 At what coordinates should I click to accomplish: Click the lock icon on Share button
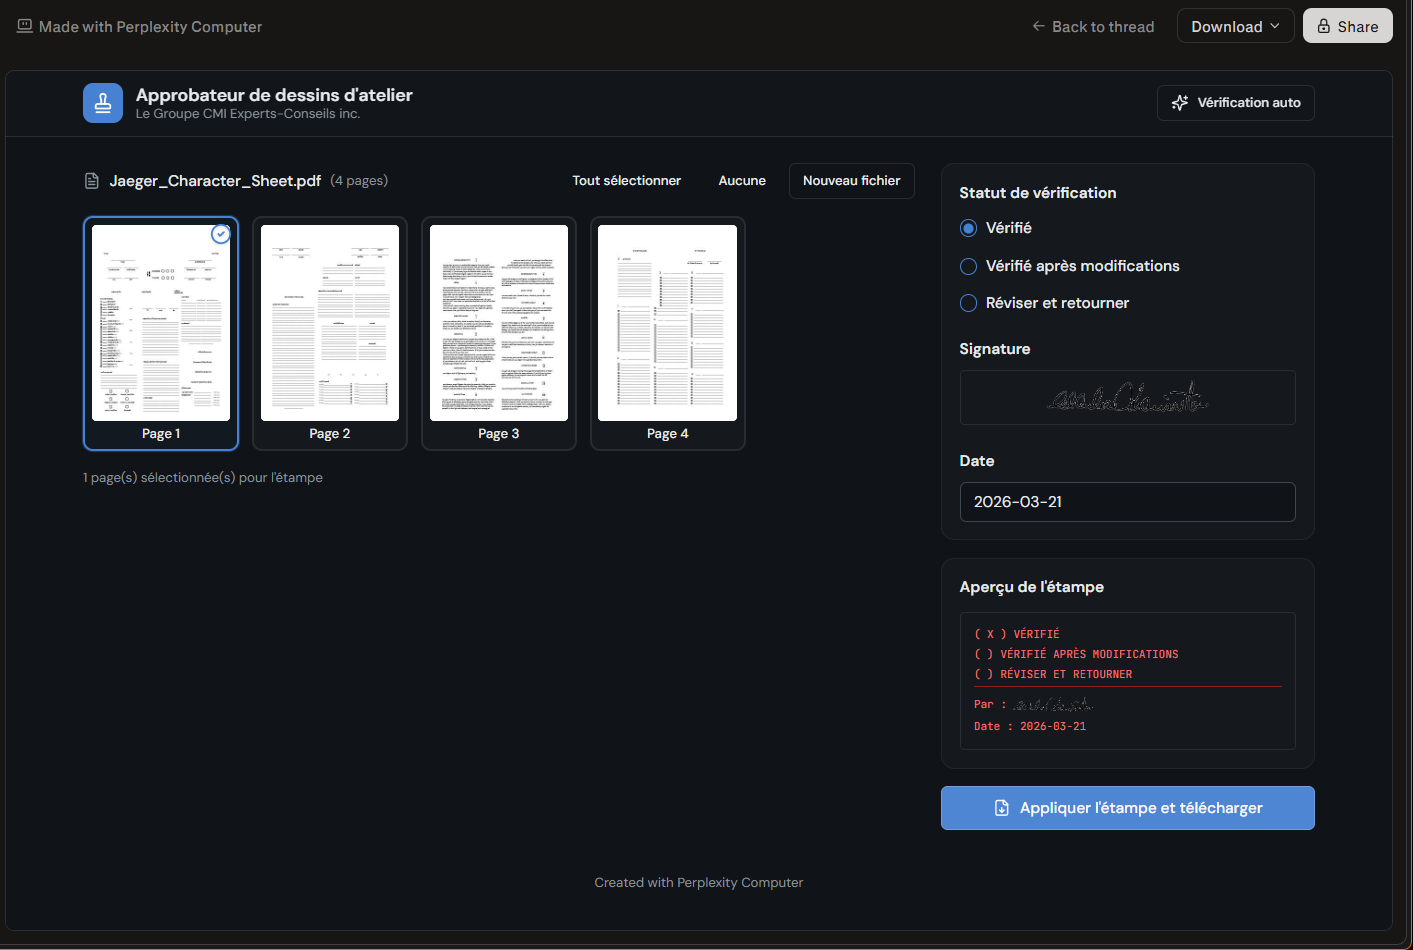(1324, 27)
